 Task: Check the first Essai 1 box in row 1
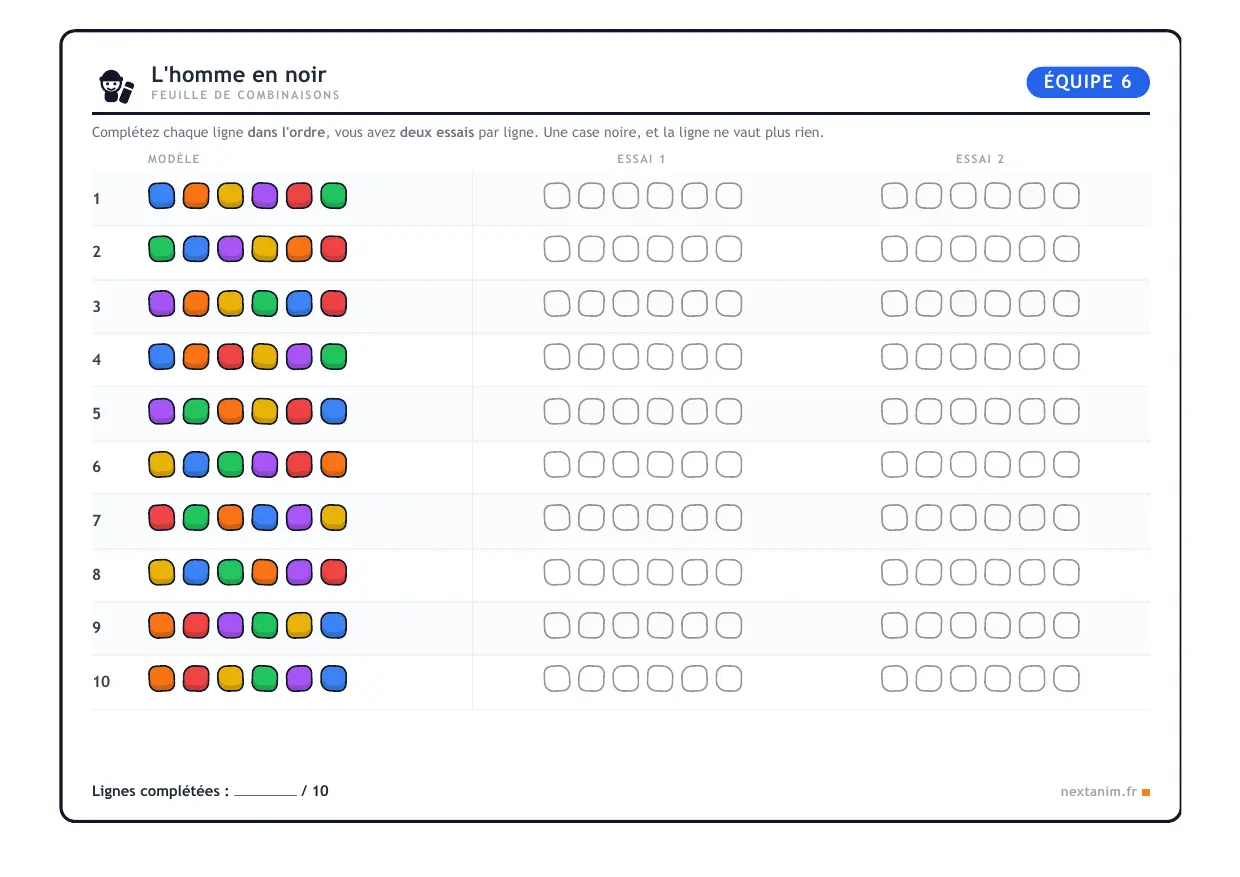click(557, 196)
